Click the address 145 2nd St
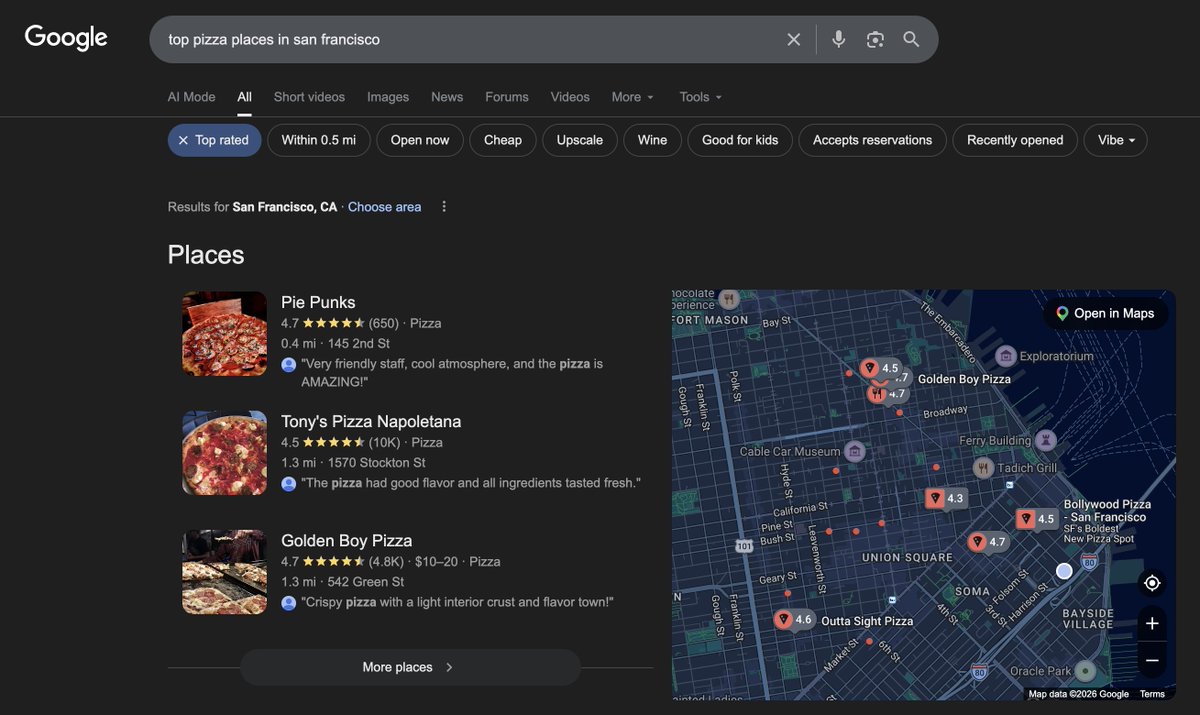1200x715 pixels. click(x=359, y=343)
